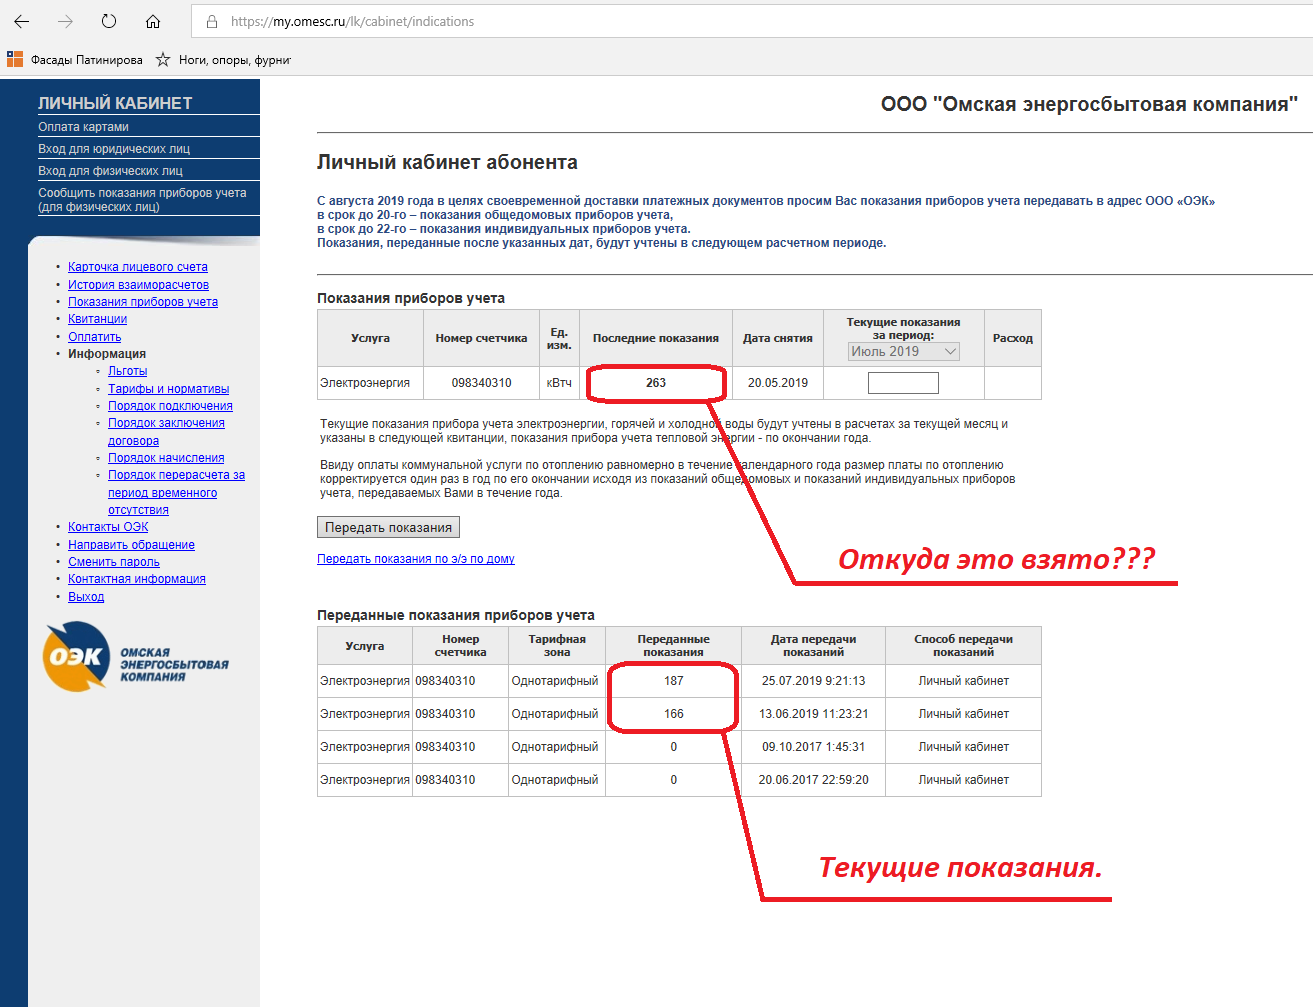Open Порядок заключения договора link

point(166,432)
